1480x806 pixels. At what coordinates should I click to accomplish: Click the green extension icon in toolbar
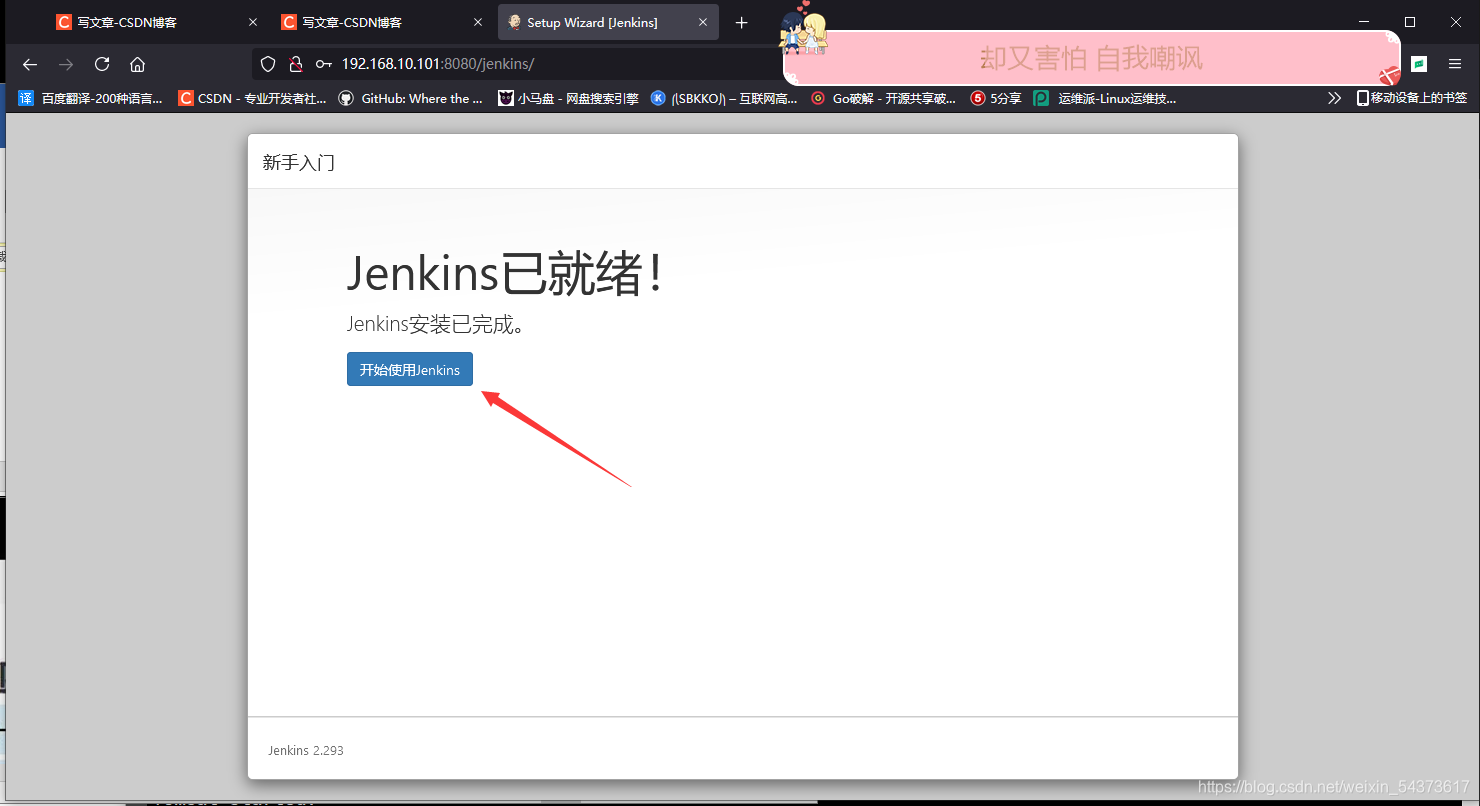point(1418,64)
